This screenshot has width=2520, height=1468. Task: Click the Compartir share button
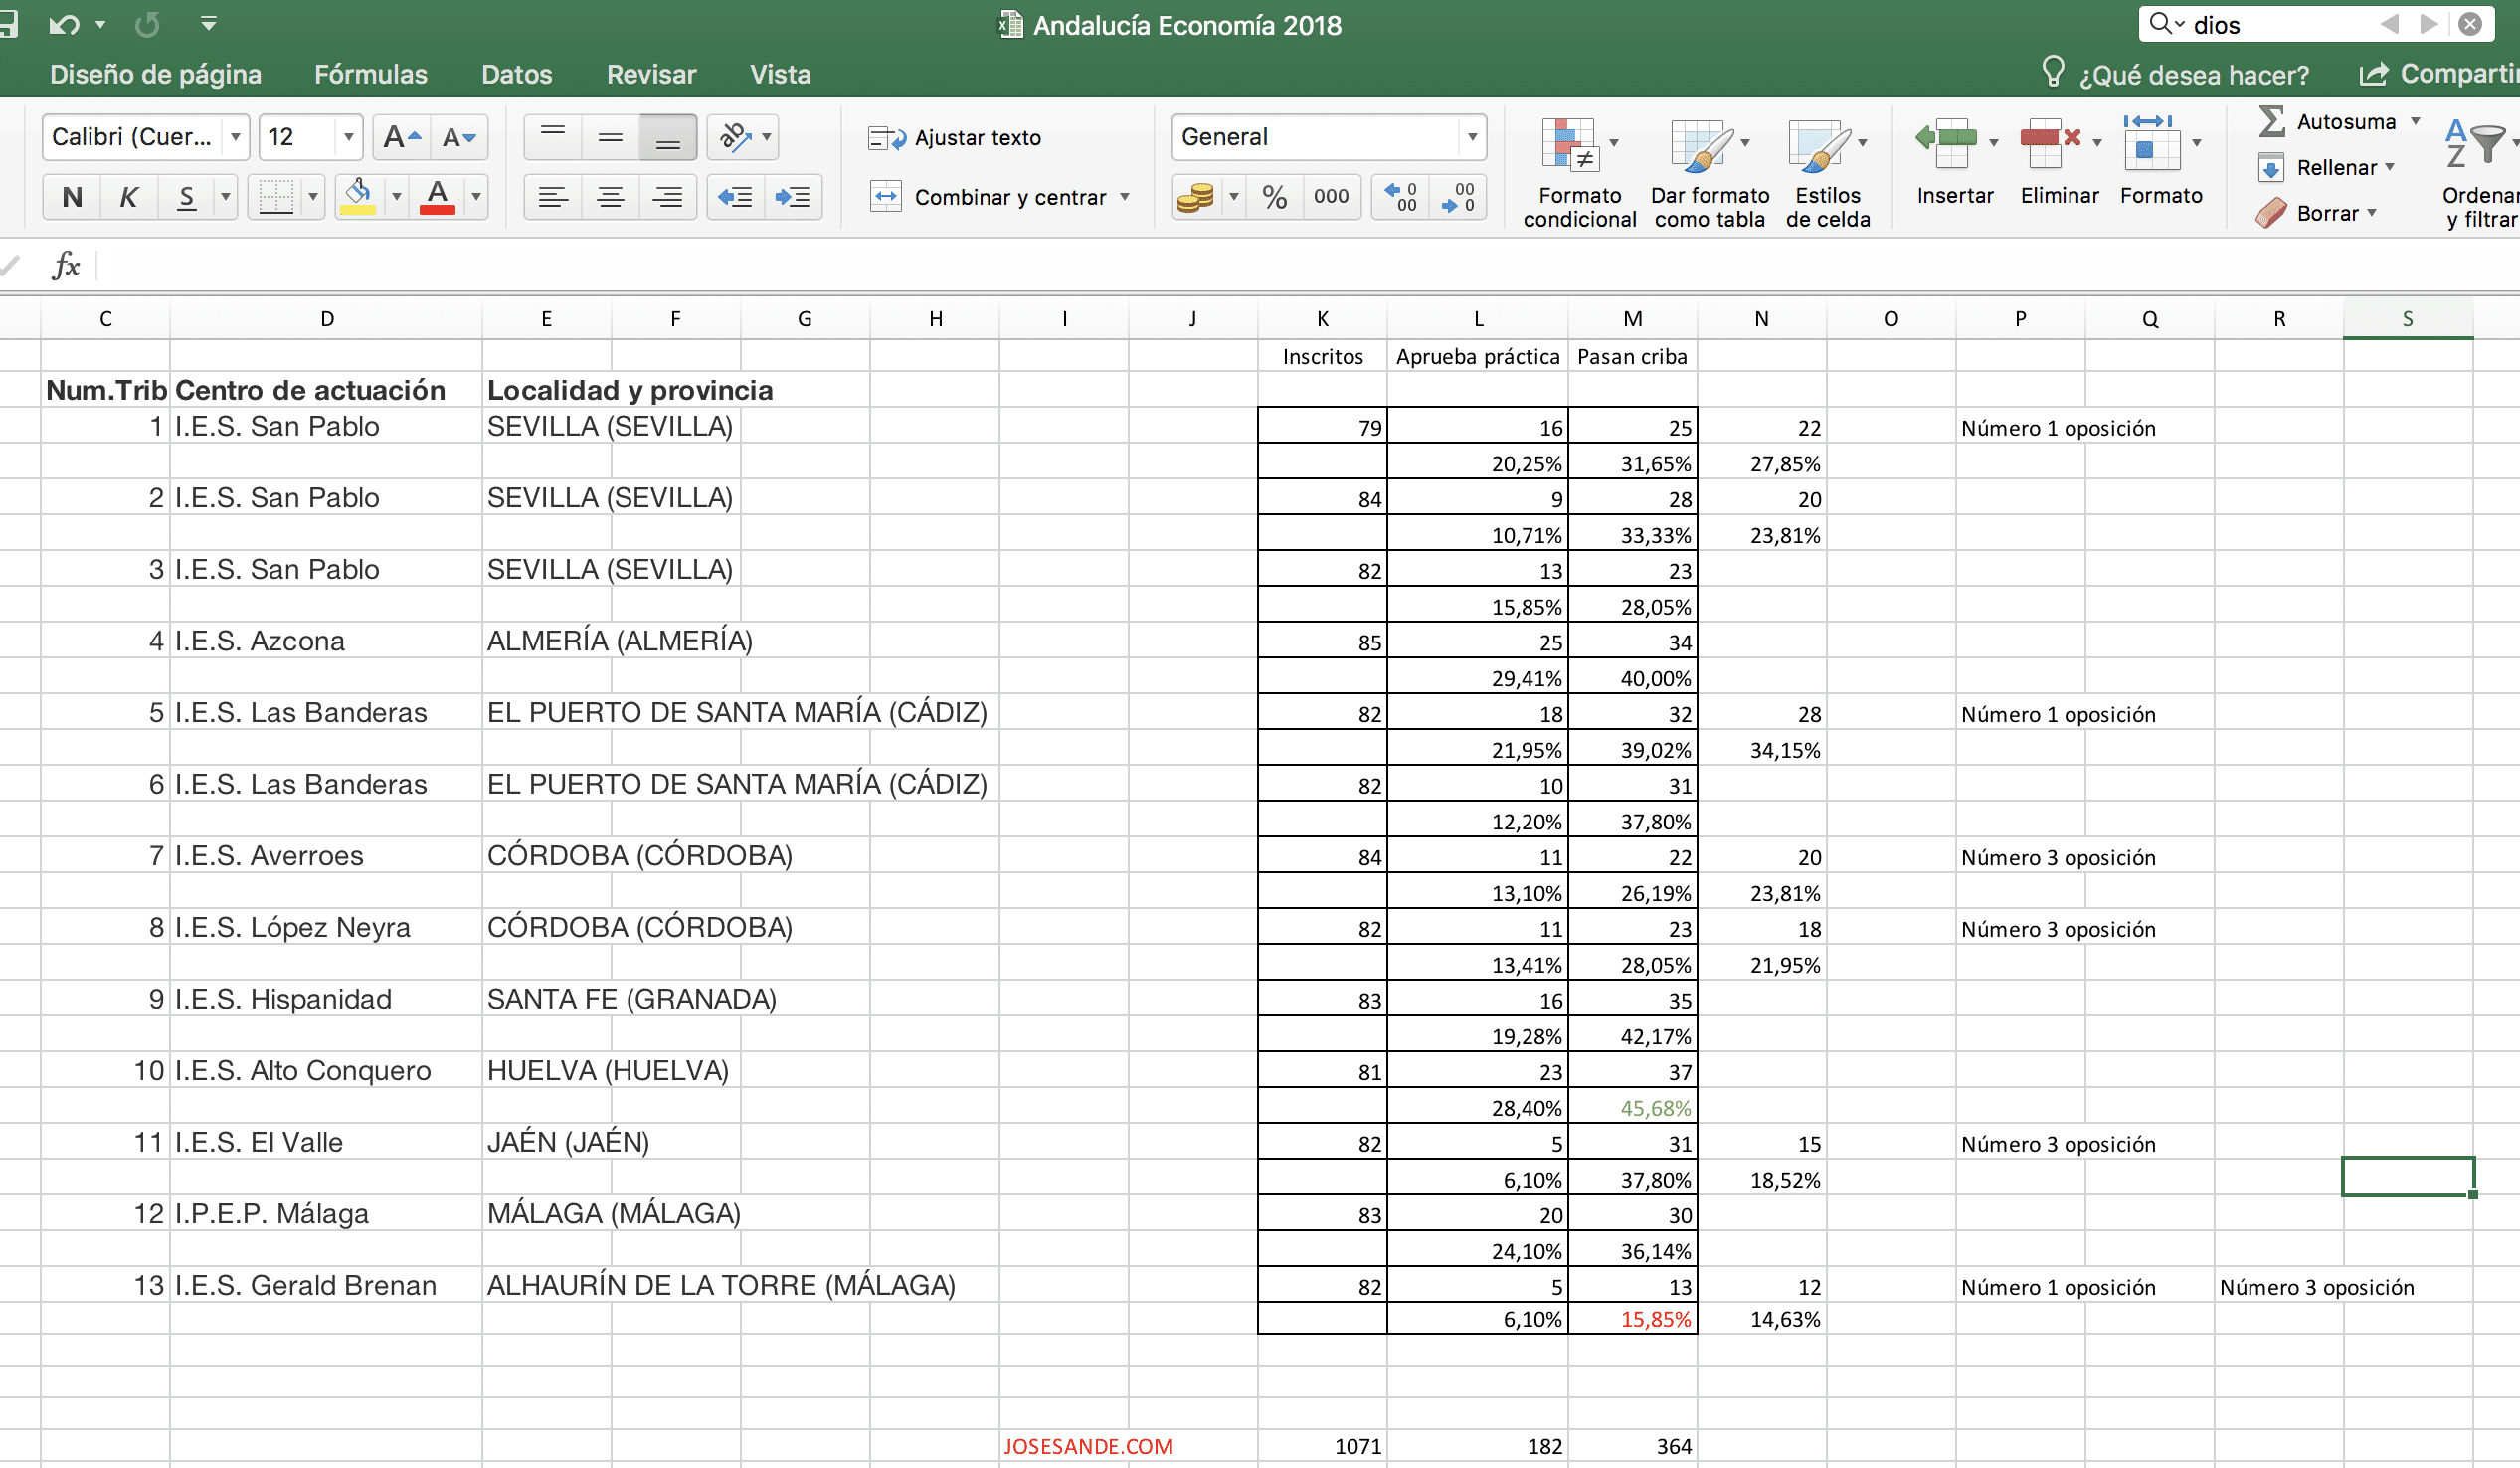[x=2438, y=74]
